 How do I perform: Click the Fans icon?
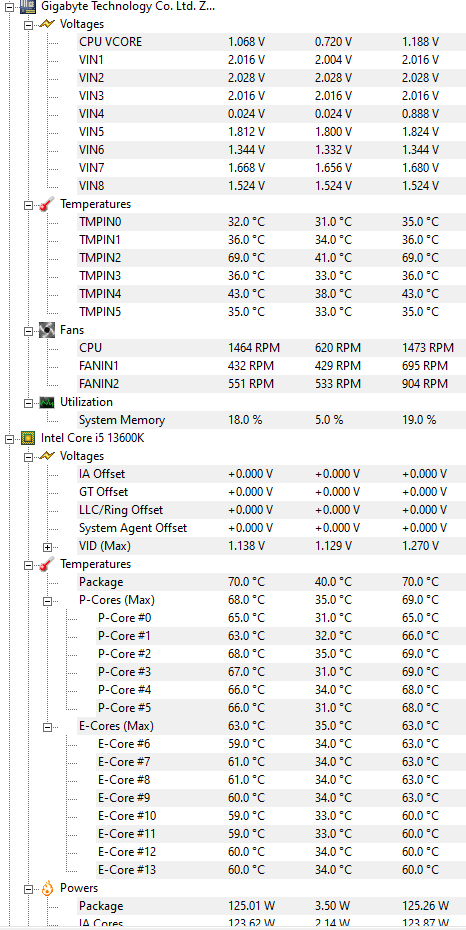coord(47,330)
